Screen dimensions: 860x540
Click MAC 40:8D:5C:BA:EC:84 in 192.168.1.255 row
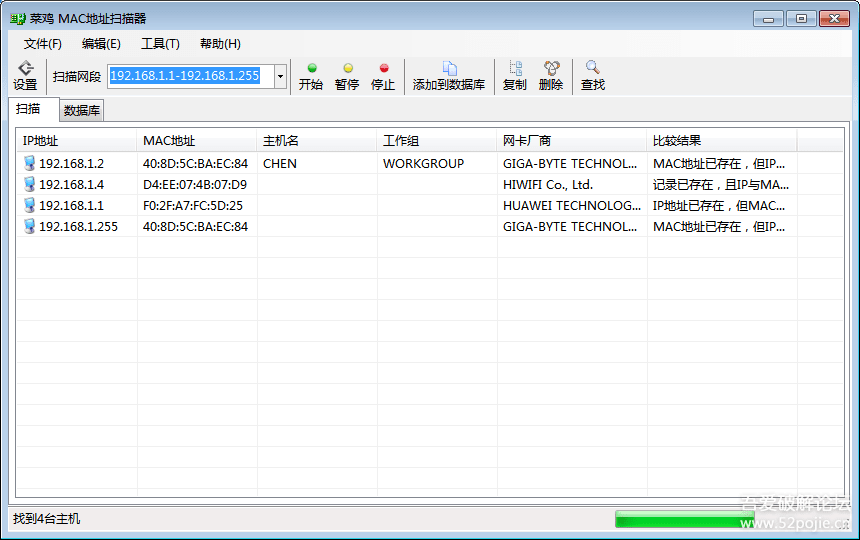point(195,226)
